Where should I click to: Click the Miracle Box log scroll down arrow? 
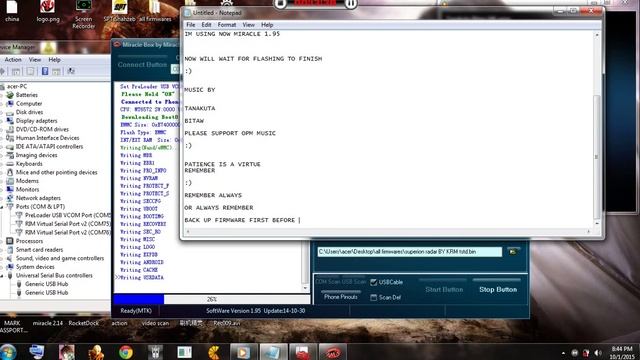(305, 288)
